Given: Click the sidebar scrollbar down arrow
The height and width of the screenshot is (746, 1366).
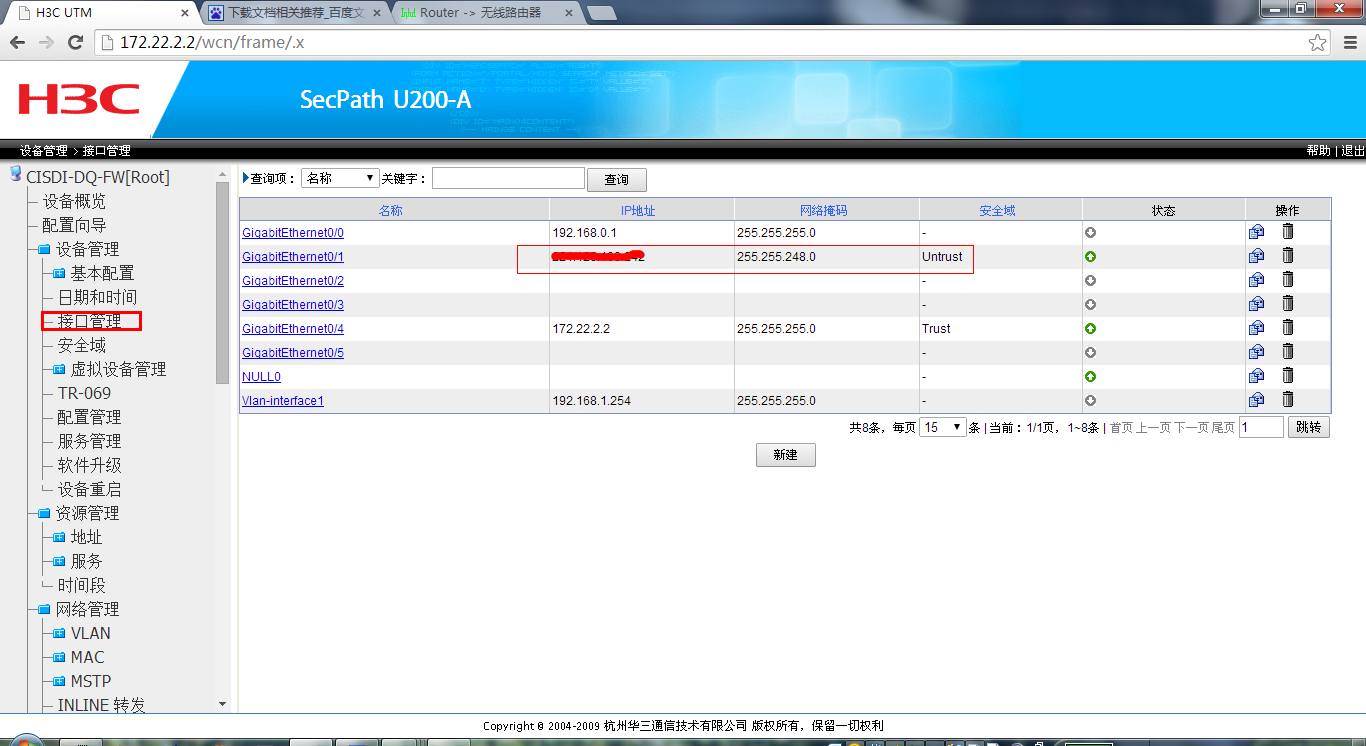Looking at the screenshot, I should tap(223, 704).
